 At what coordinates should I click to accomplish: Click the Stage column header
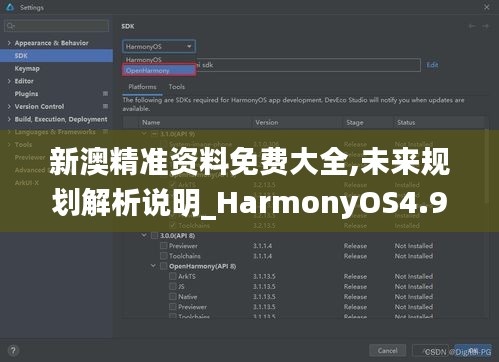click(355, 123)
